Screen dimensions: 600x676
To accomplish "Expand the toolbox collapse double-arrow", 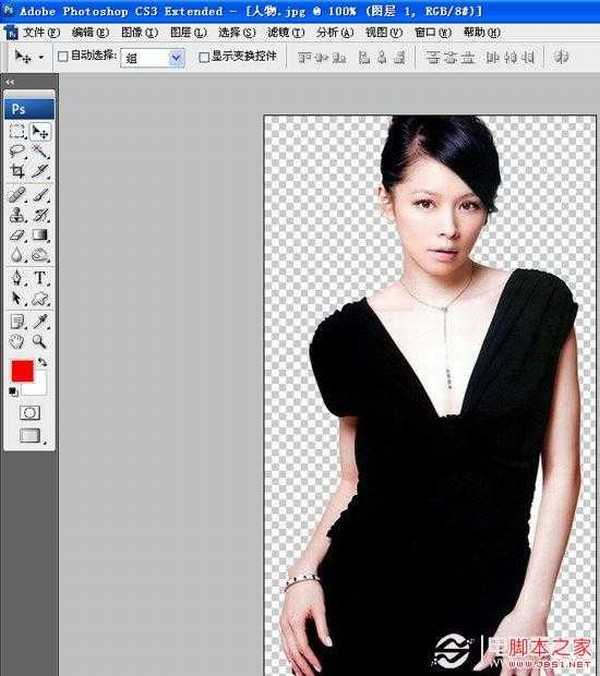I will click(10, 82).
